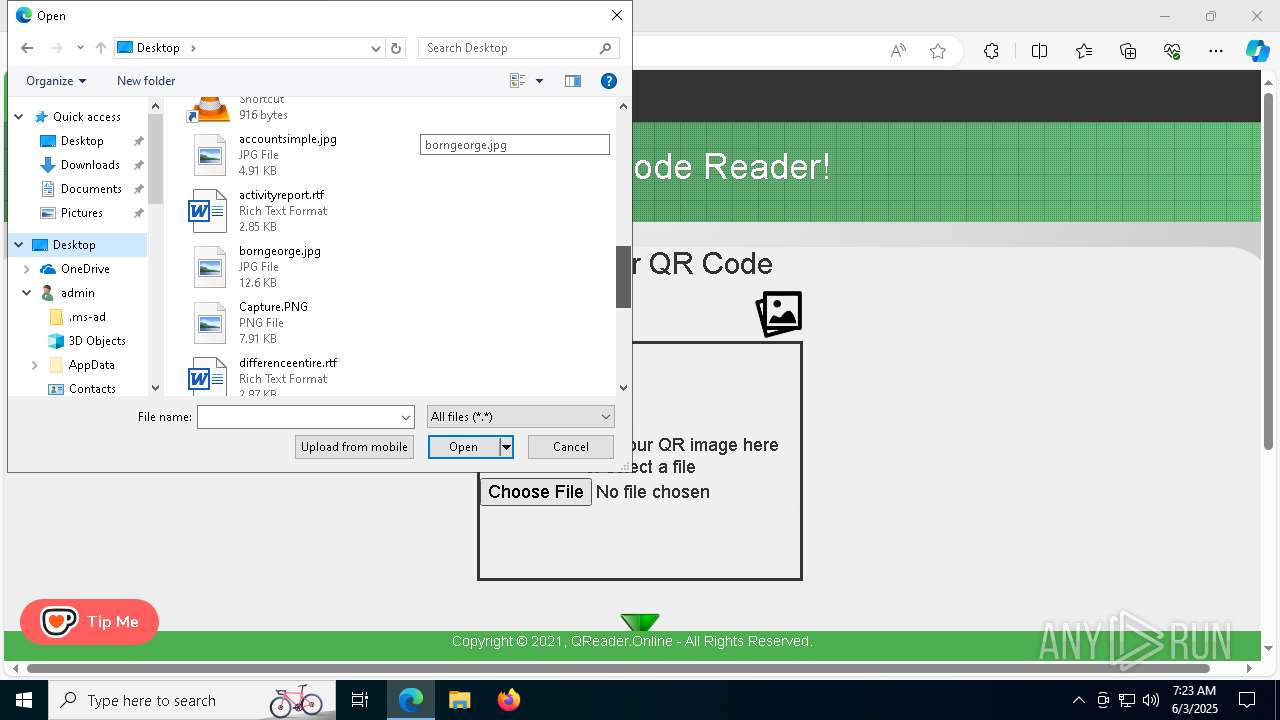Open Favorites list icon in Edge
The image size is (1280, 720).
point(1084,51)
